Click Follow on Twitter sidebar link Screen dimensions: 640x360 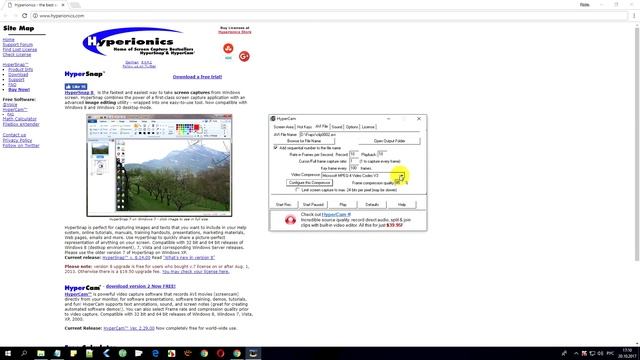pyautogui.click(x=21, y=145)
